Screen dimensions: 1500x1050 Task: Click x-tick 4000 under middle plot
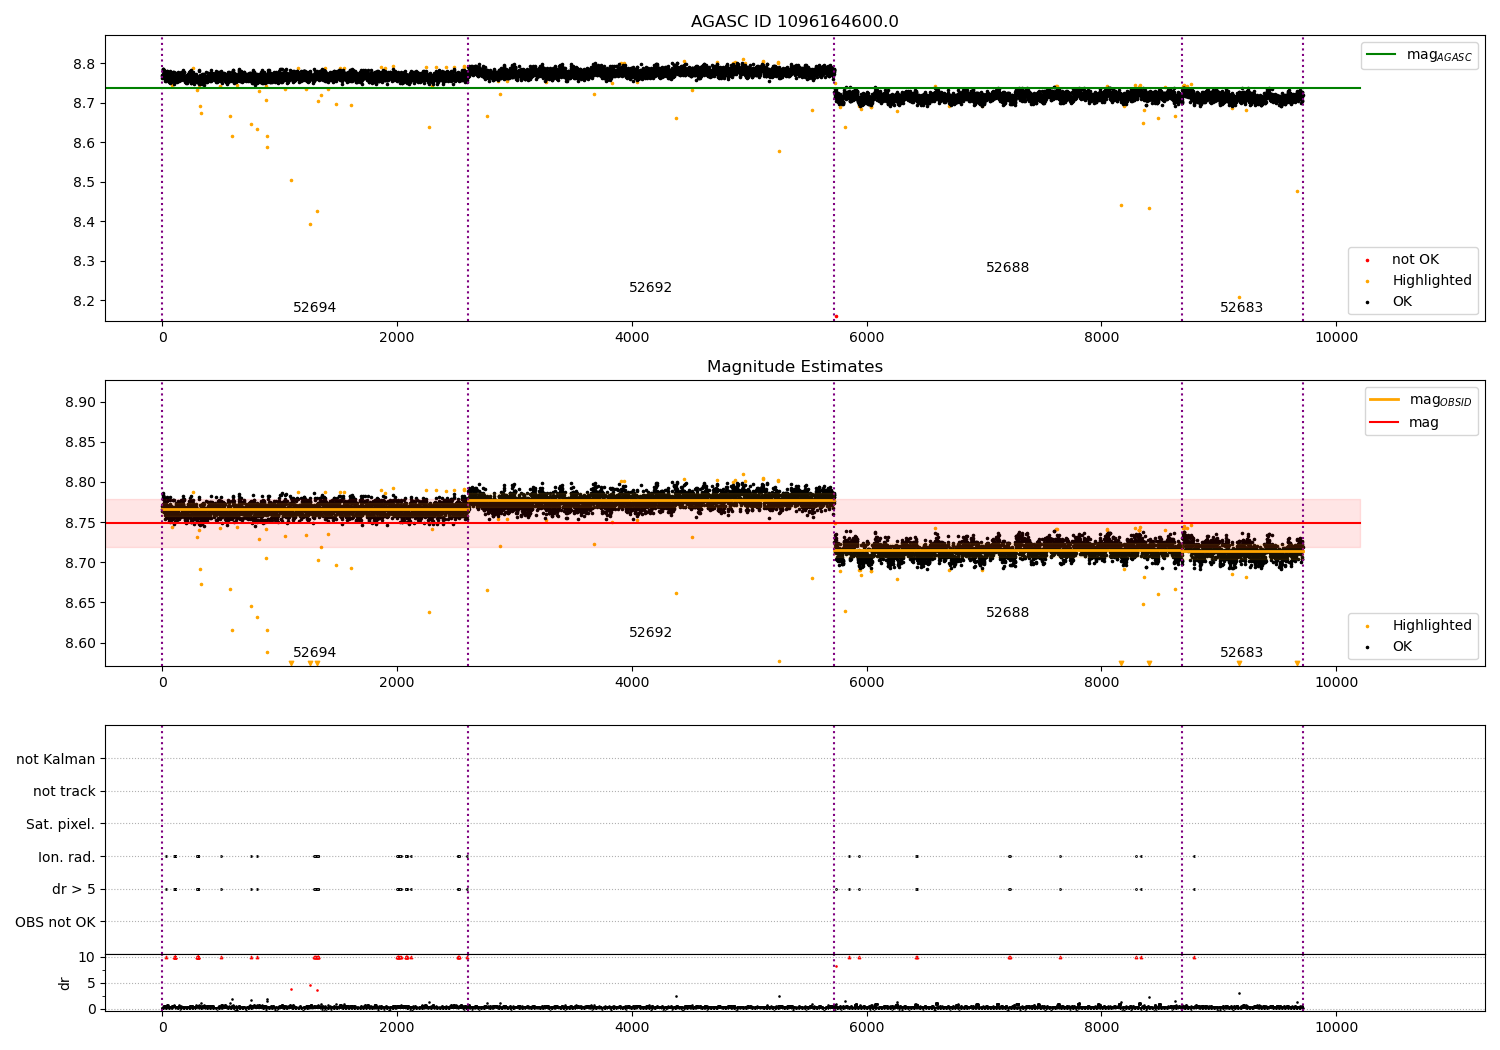coord(632,683)
